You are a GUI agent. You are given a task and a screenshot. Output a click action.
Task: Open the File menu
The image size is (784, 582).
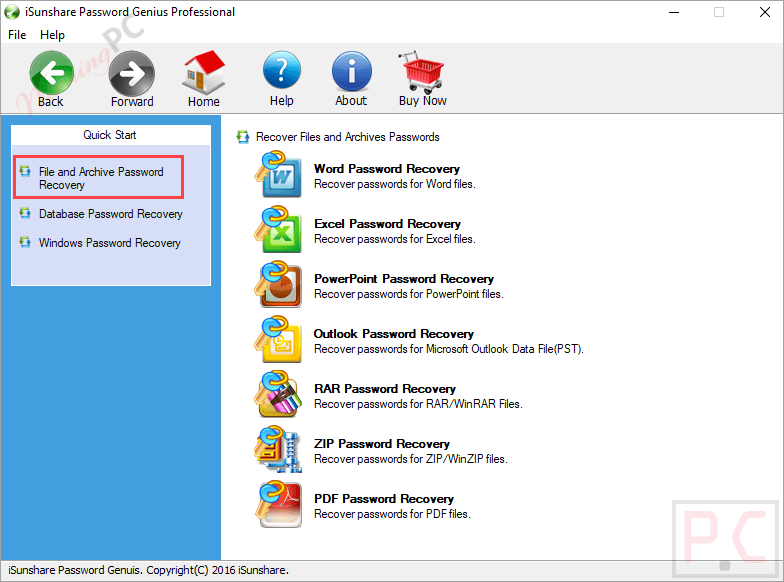(17, 35)
